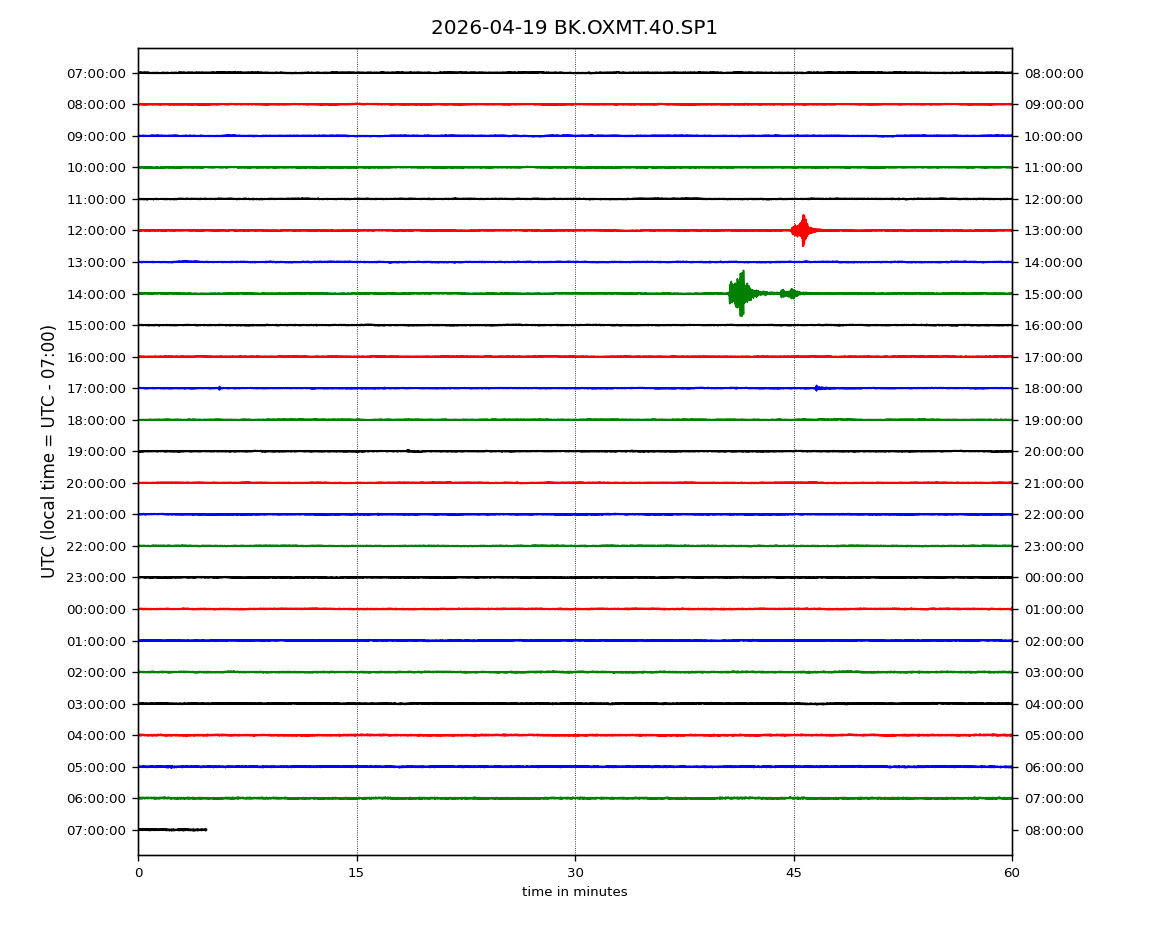Click the small blue spike near minute 46

pyautogui.click(x=817, y=388)
